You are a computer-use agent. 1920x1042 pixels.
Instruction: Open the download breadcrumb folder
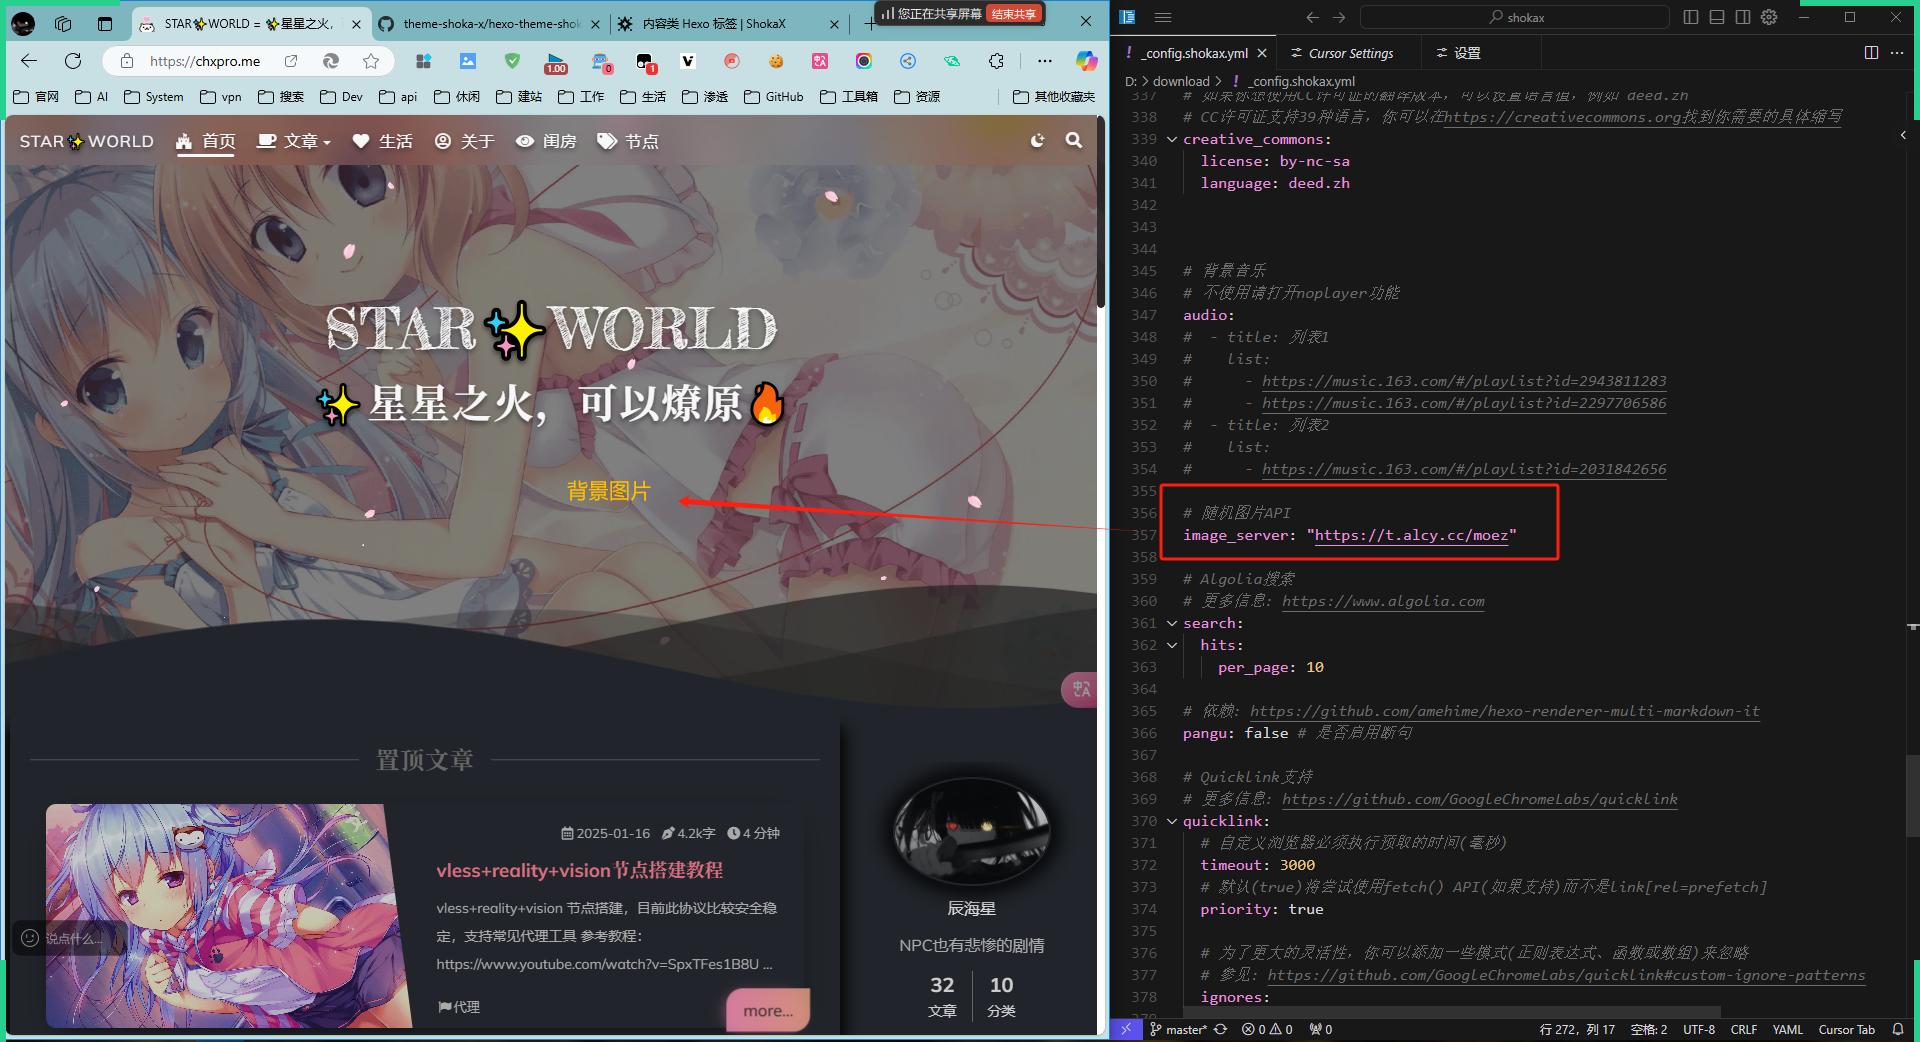click(x=1181, y=81)
